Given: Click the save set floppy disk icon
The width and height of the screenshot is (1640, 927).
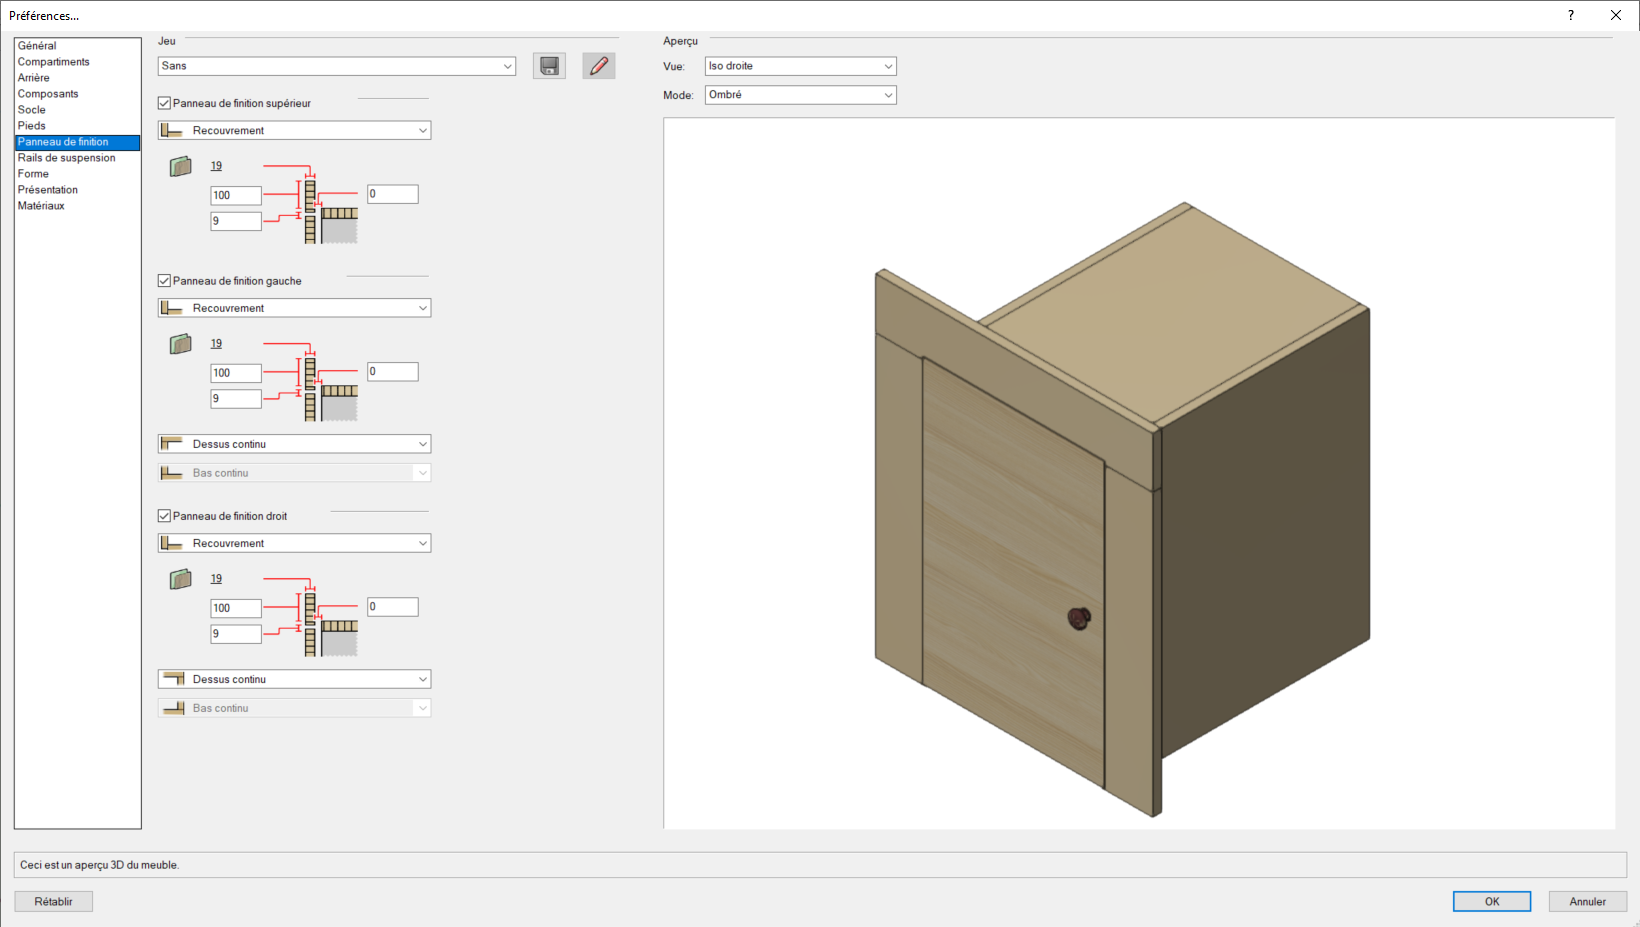Looking at the screenshot, I should tap(549, 66).
